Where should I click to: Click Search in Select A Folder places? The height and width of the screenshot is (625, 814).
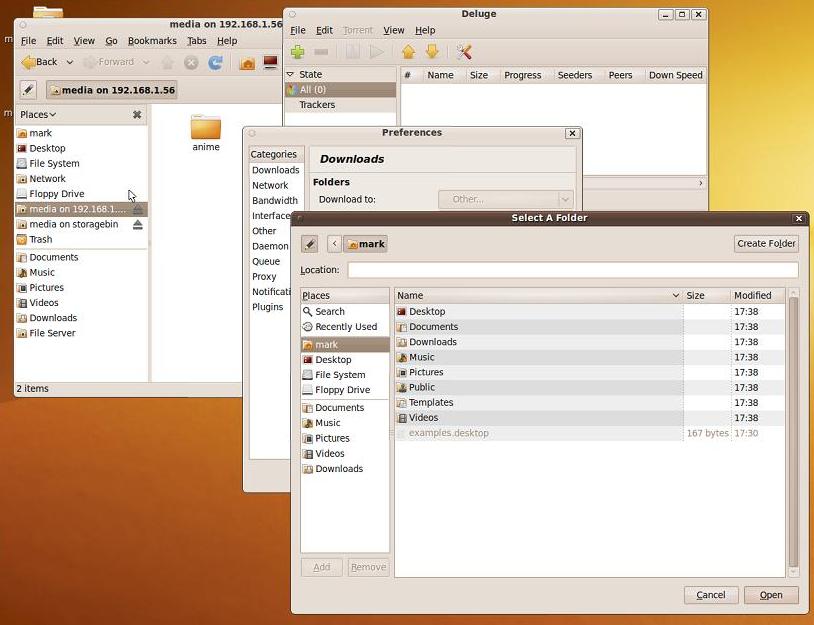tap(345, 311)
